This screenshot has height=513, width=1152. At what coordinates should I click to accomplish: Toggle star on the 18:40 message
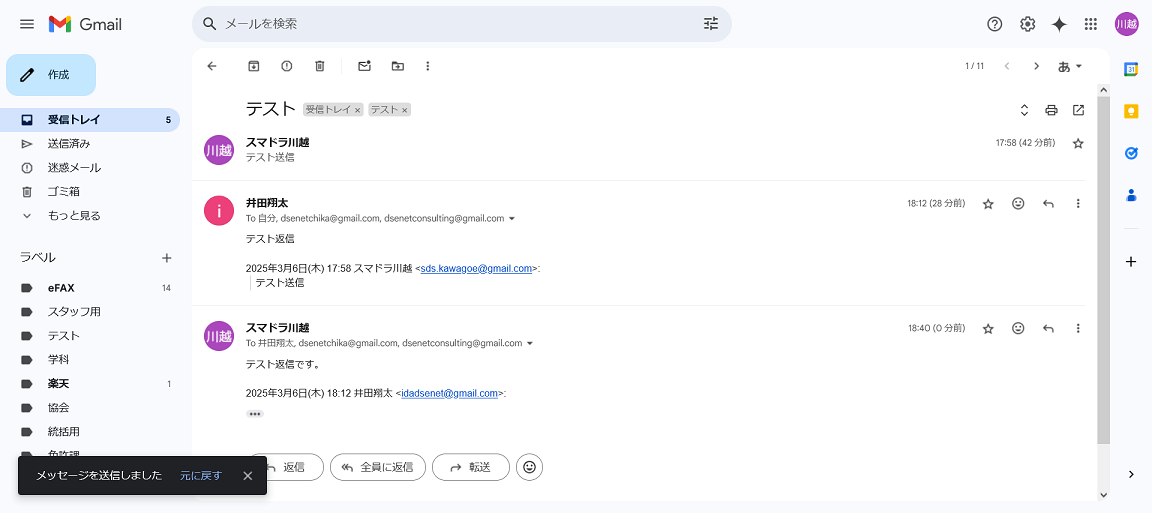988,328
